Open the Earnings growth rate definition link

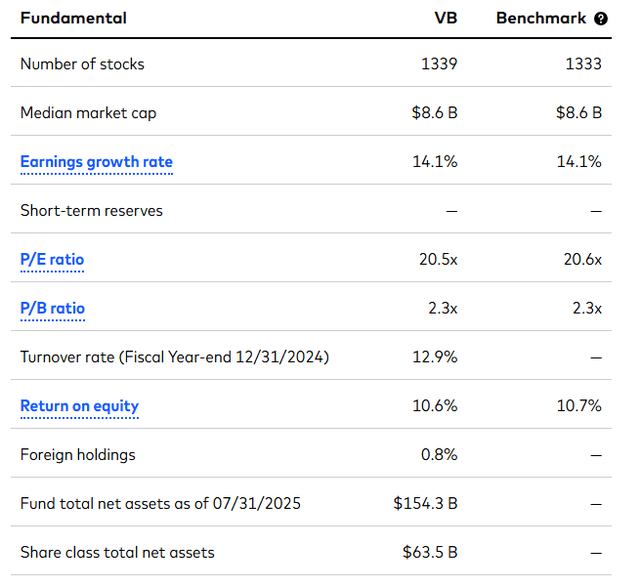tap(96, 162)
